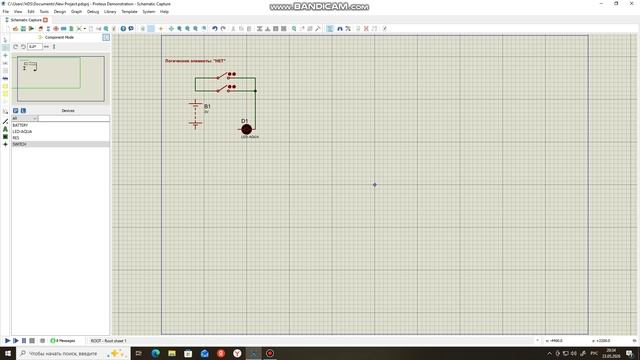
Task: Click the rotate anticlockwise button
Action: point(23,47)
